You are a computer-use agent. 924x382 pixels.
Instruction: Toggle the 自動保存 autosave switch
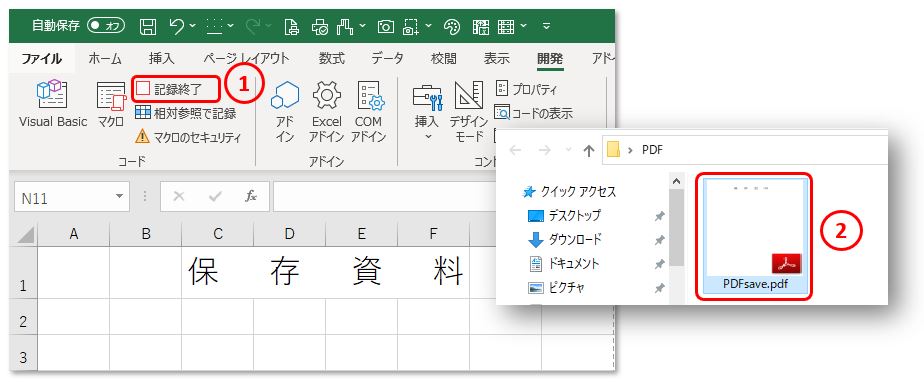point(105,25)
